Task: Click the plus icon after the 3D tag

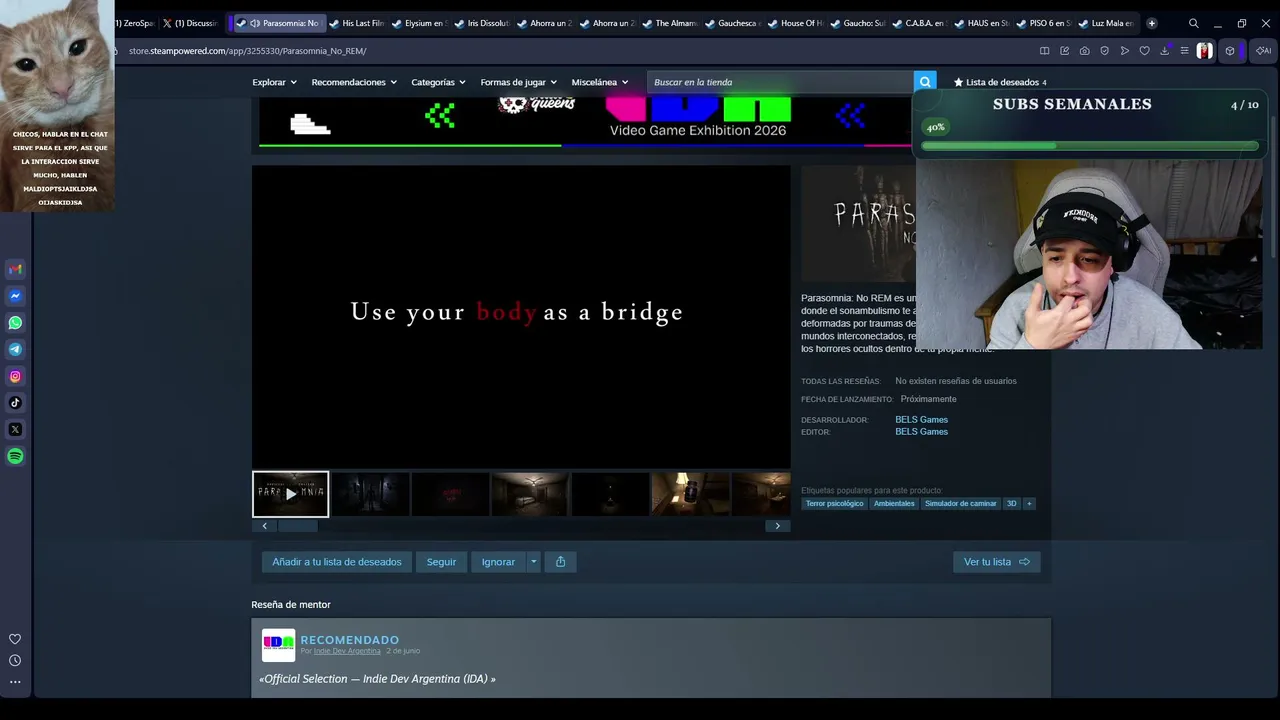Action: (x=1028, y=504)
